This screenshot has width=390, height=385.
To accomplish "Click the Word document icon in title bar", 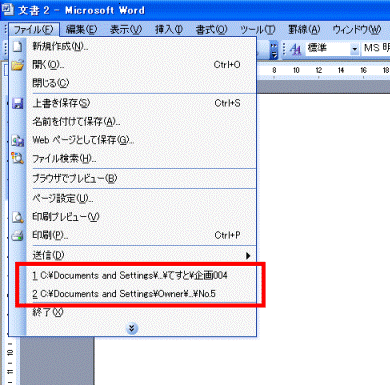I will point(7,10).
